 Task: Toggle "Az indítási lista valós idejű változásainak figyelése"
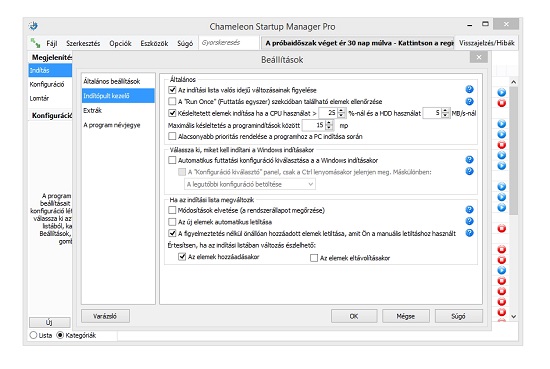(x=172, y=90)
